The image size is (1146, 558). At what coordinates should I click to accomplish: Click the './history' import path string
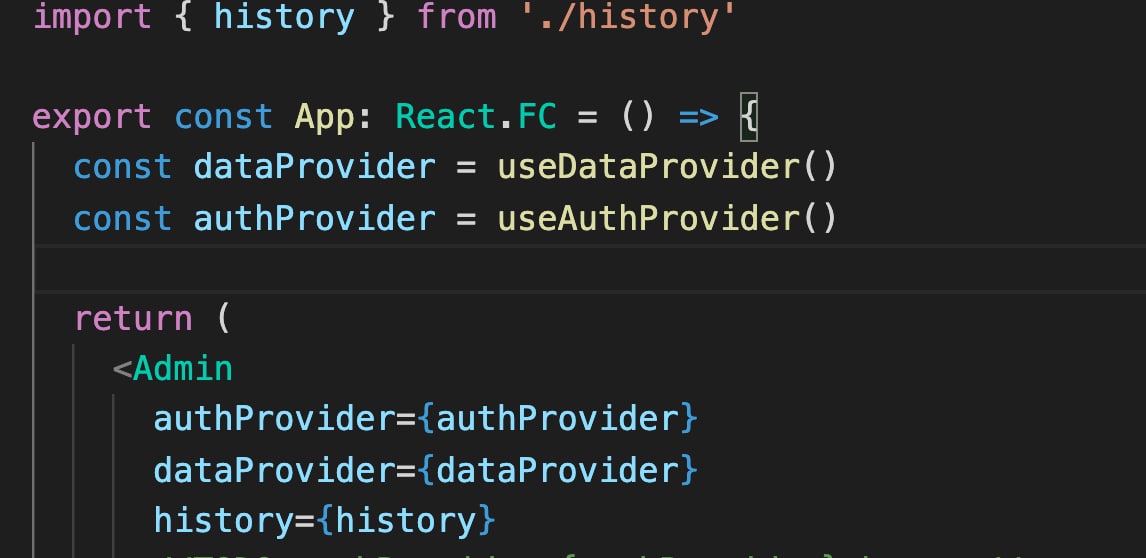coord(628,15)
